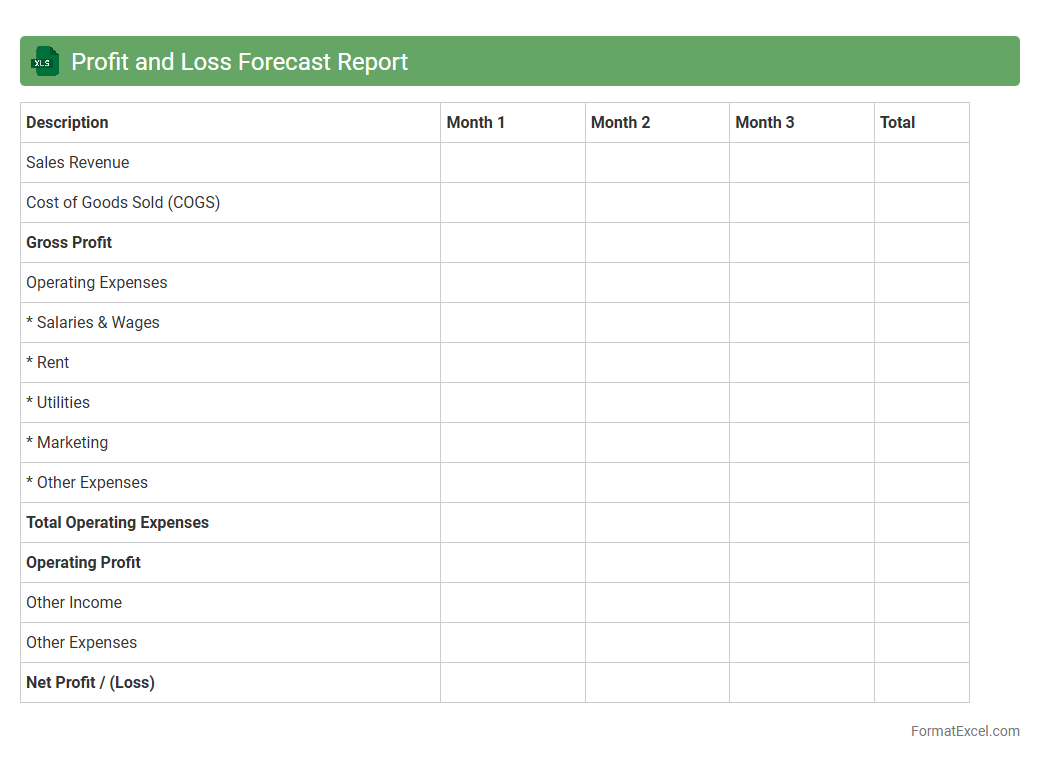Click the XLS file icon in header
Screen dimensions: 1040x760
click(x=44, y=62)
